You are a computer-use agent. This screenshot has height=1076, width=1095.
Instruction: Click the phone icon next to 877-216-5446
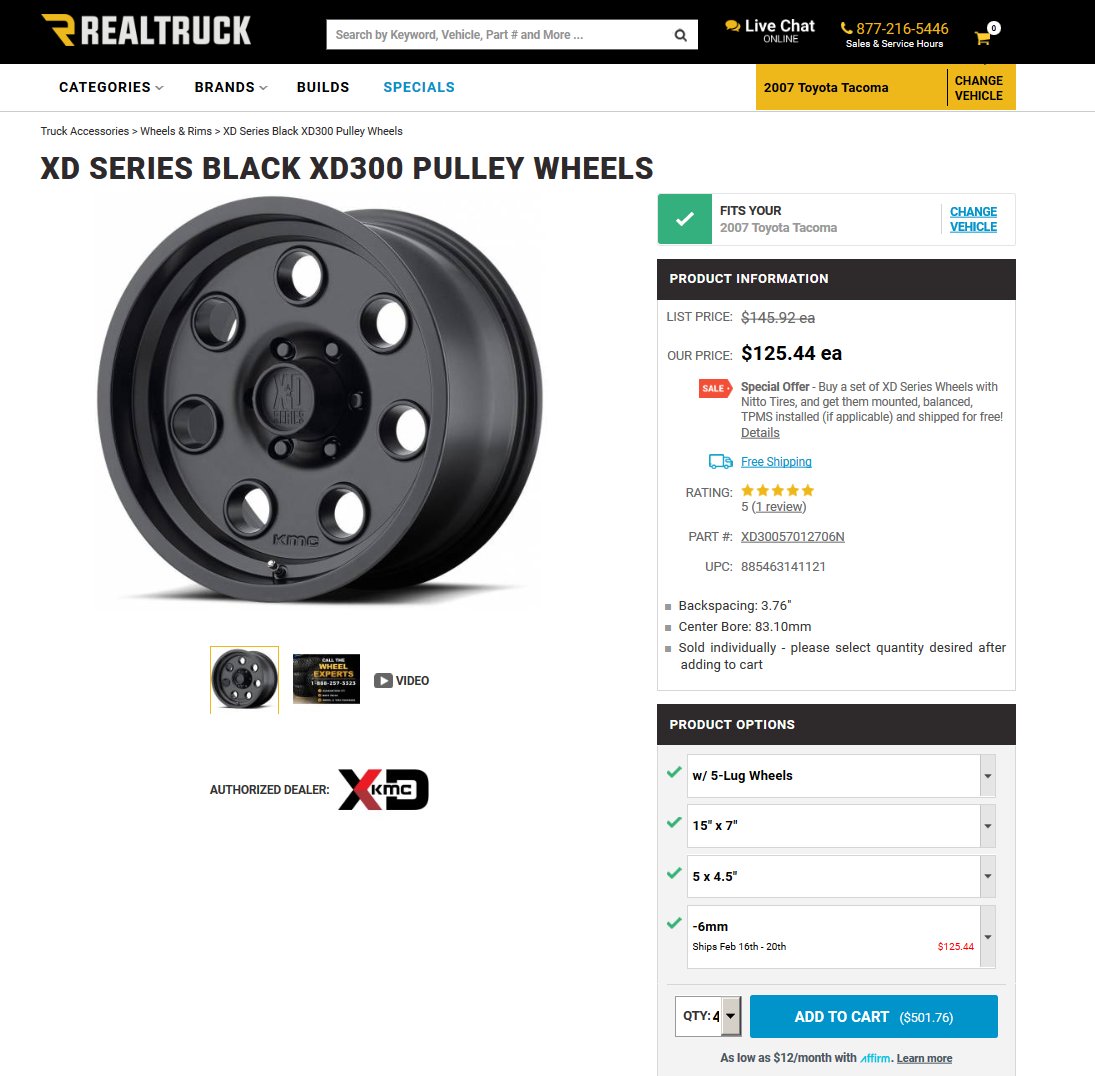[846, 29]
